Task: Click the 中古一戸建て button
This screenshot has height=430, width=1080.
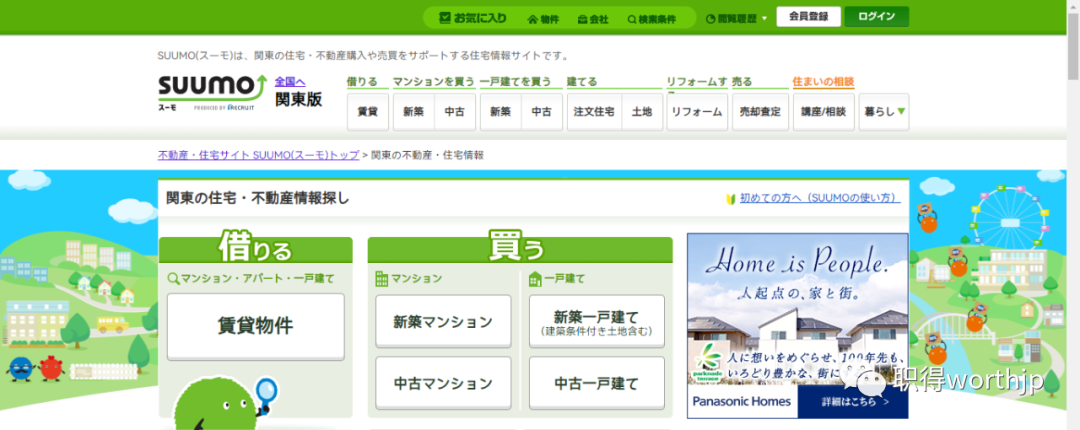Action: point(596,383)
